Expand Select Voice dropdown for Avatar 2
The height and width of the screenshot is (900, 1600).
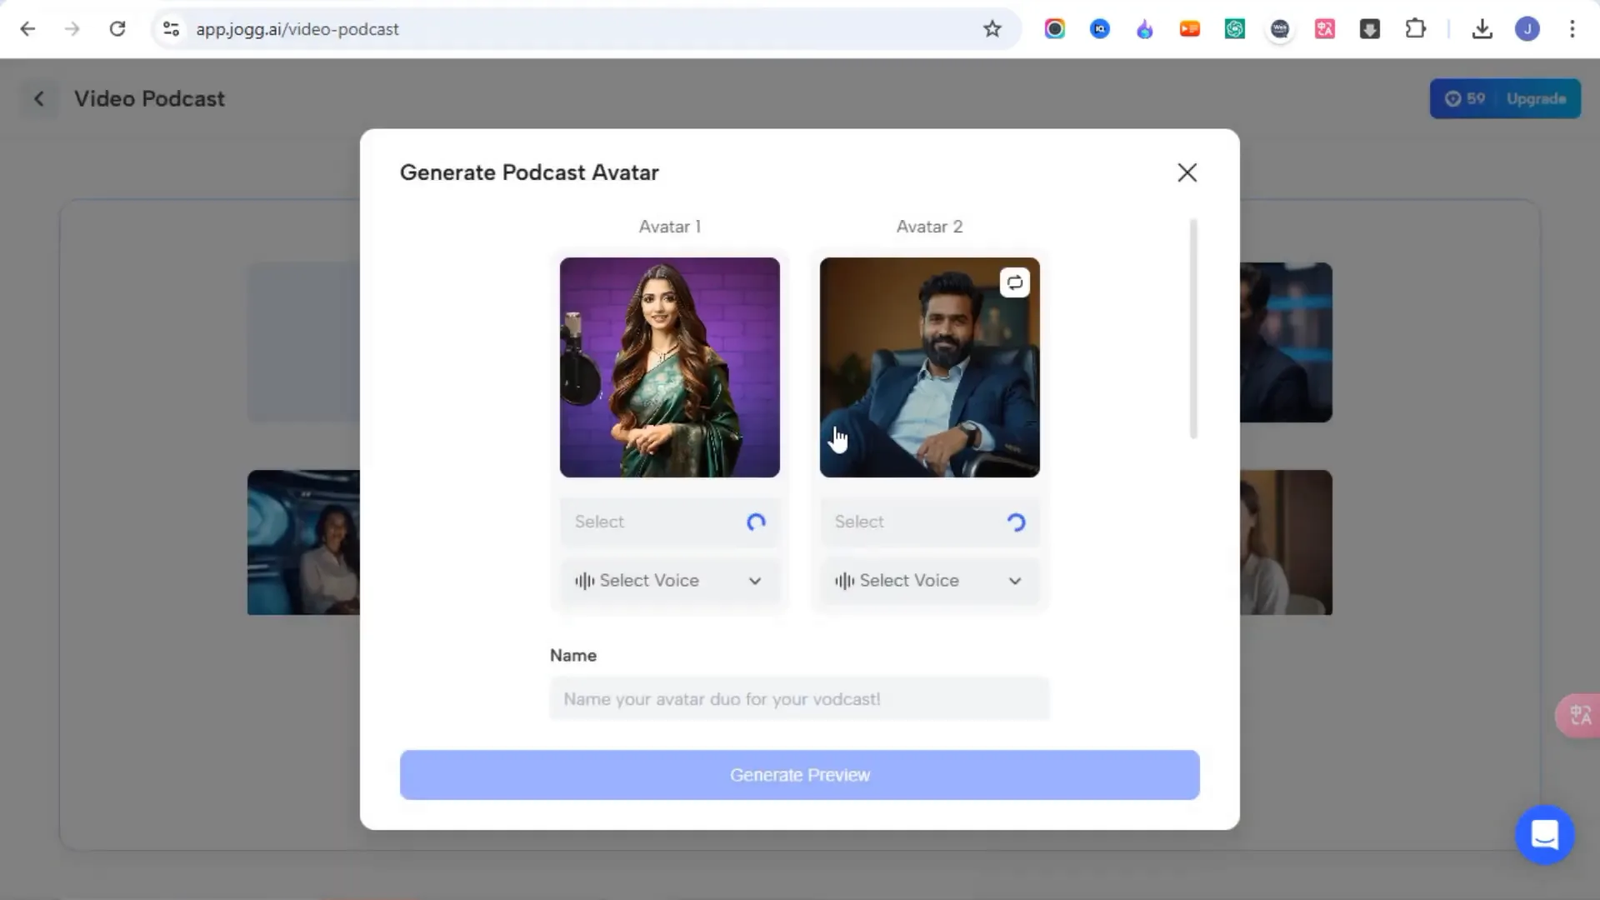[x=930, y=581]
